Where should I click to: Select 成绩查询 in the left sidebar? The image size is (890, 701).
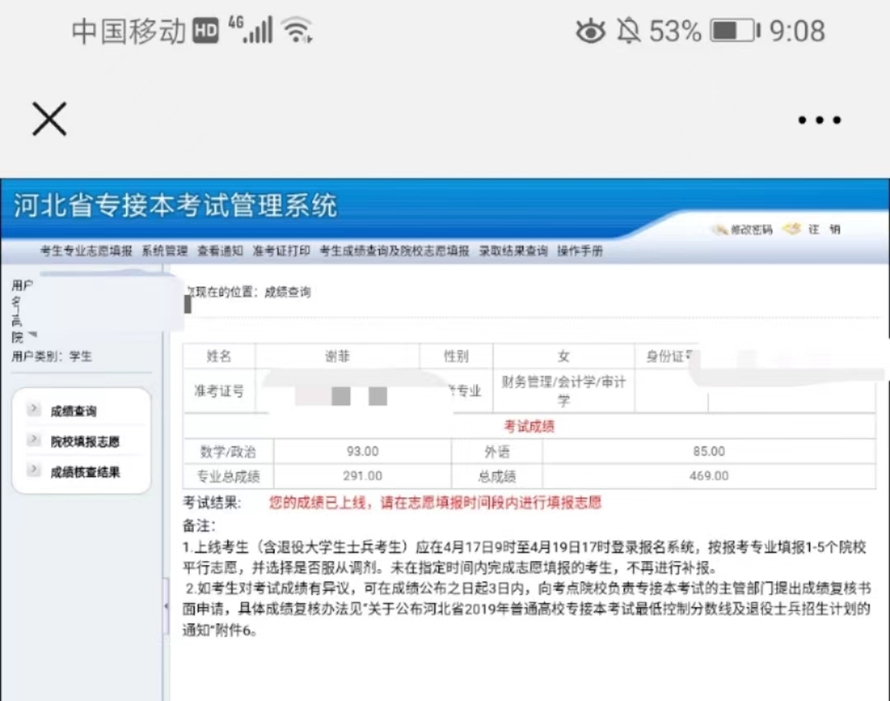point(75,411)
